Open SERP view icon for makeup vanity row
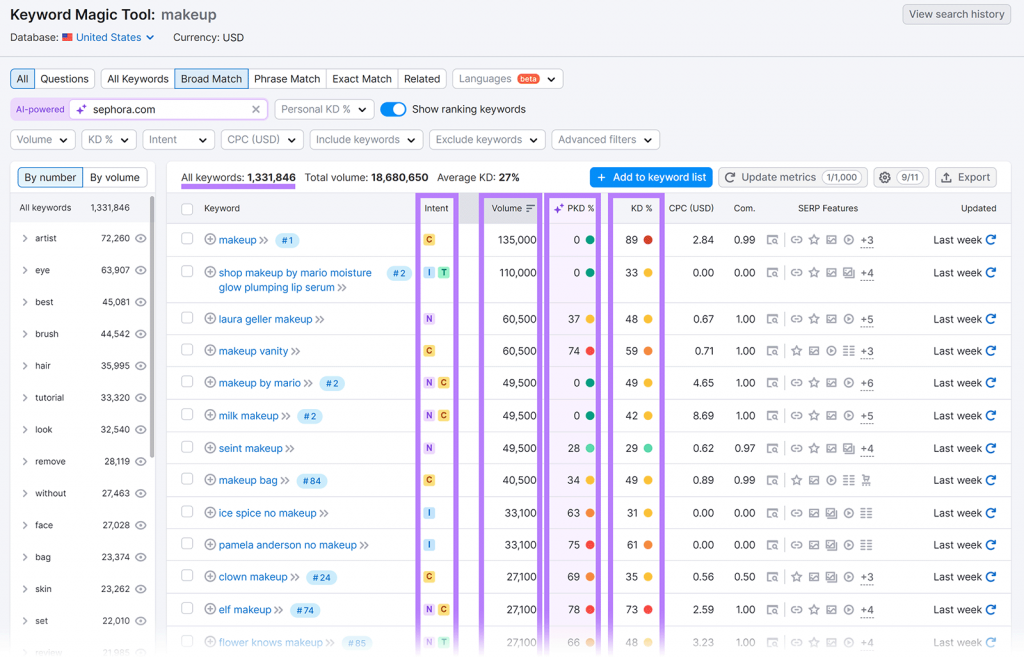Screen dimensions: 1024x658 click(x=772, y=351)
